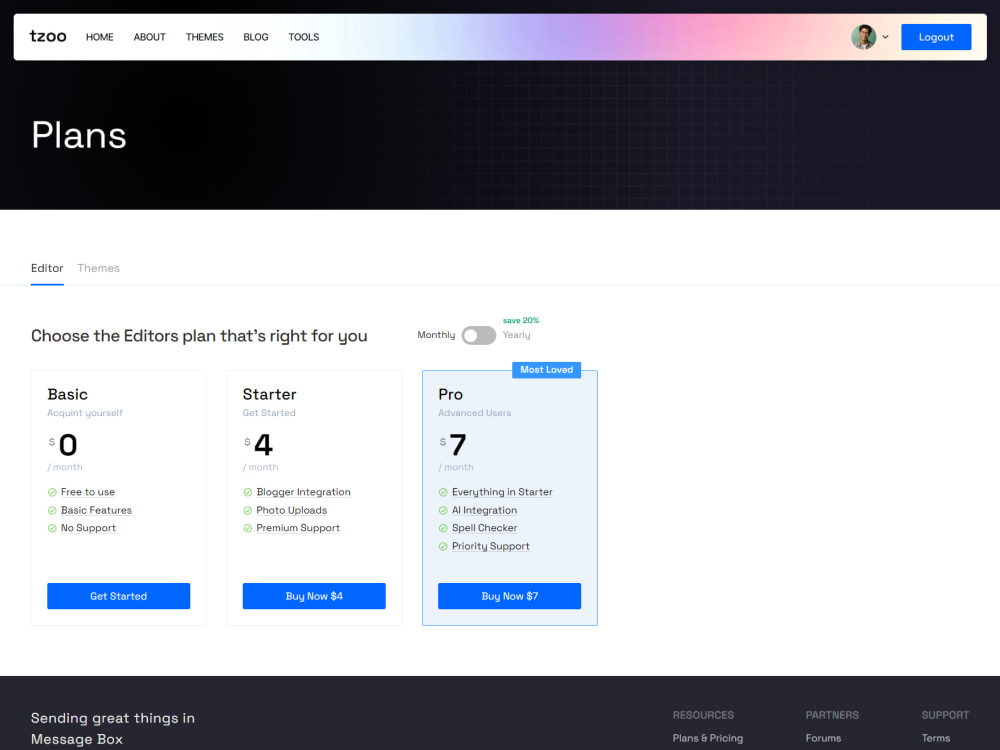
Task: Click the Free to use checkmark icon
Action: tap(52, 492)
